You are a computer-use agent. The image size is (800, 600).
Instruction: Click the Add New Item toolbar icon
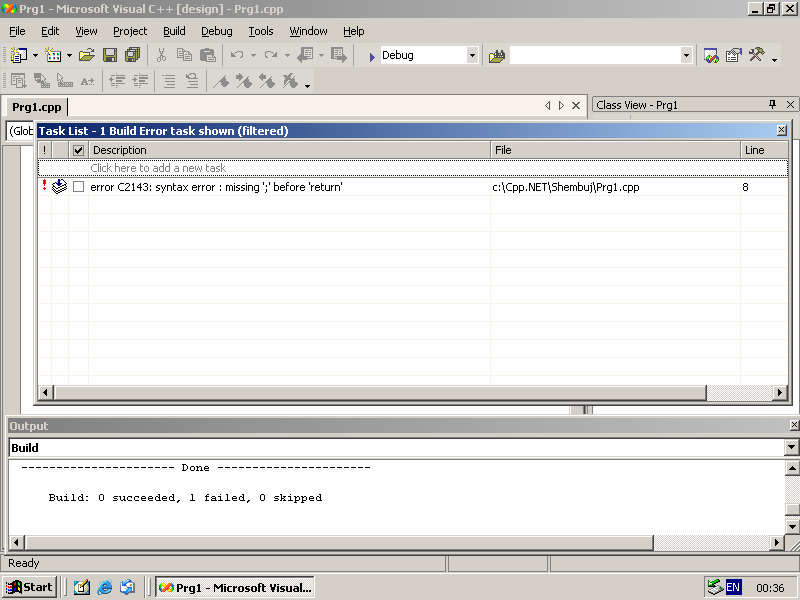coord(53,55)
